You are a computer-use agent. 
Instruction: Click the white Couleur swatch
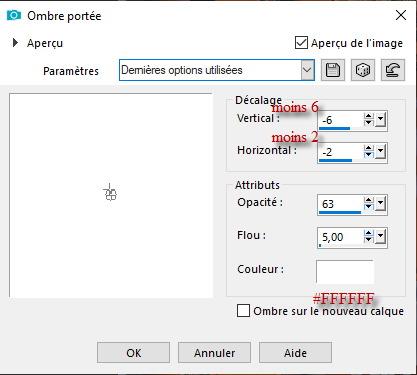345,271
